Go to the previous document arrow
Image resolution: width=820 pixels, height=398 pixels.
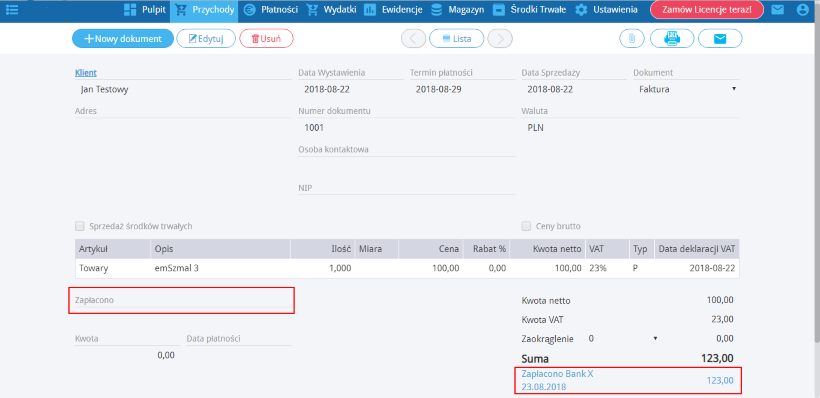pos(413,39)
